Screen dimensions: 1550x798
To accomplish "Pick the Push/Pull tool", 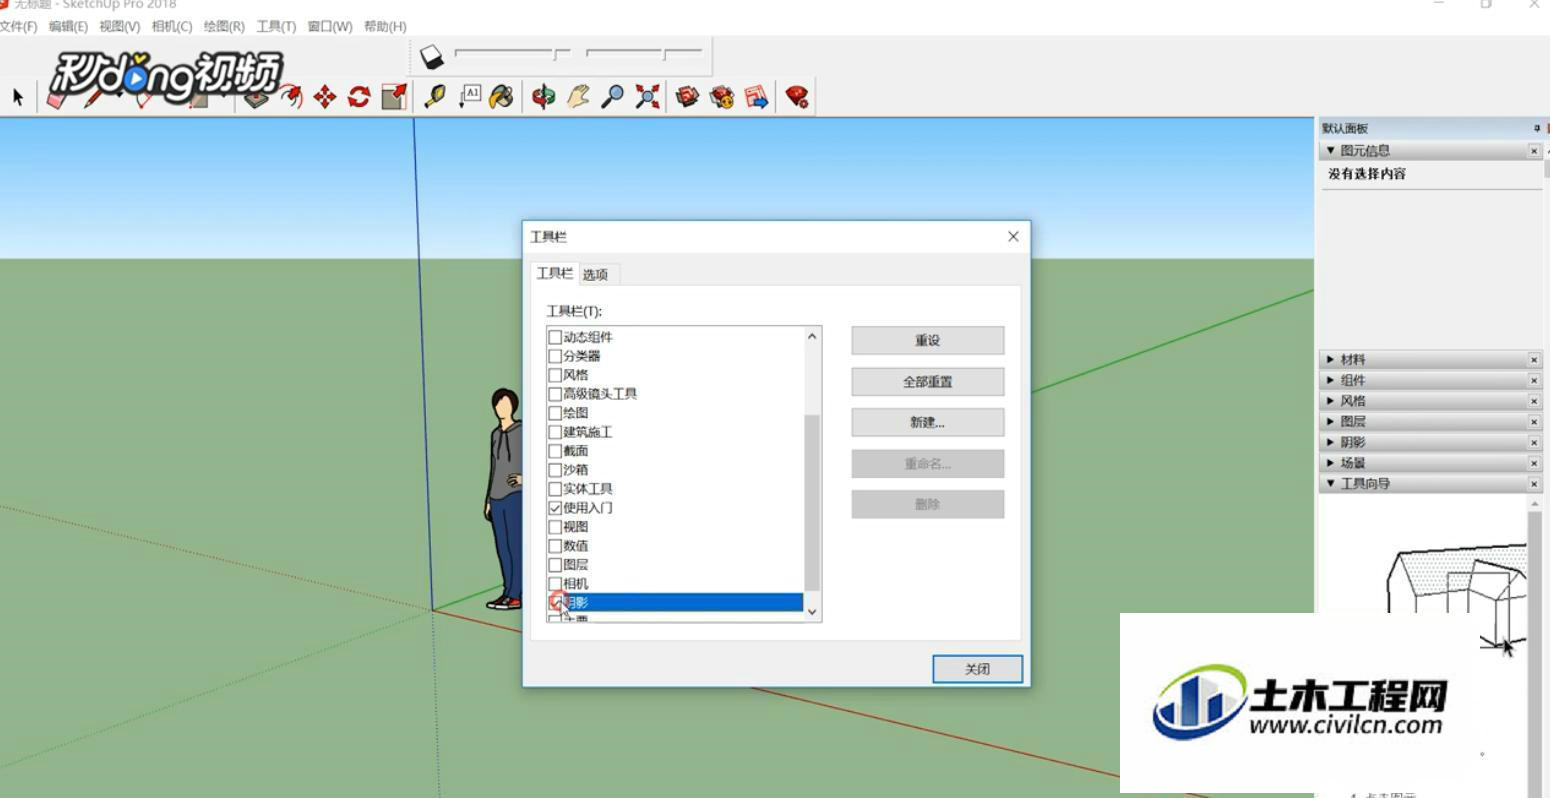I will coord(257,97).
